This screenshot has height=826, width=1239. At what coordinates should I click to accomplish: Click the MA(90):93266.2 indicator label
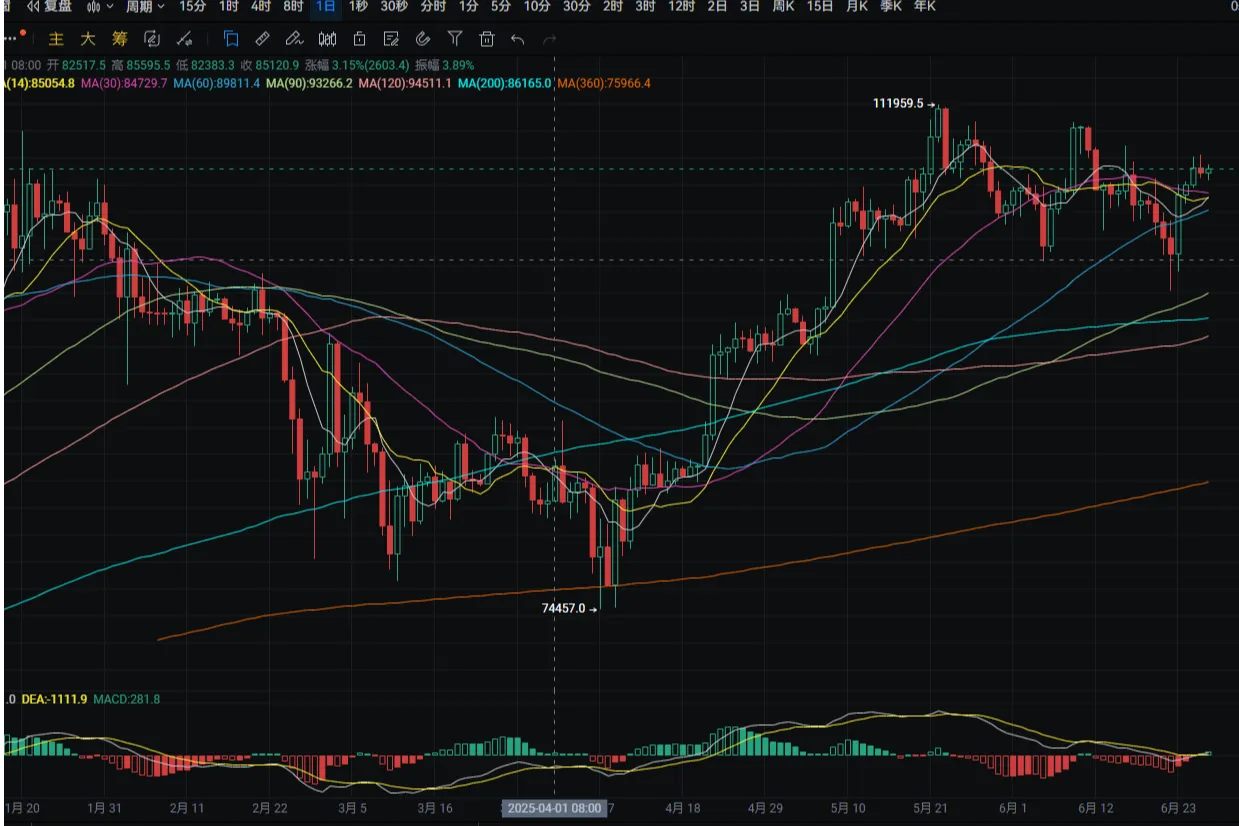(x=309, y=83)
